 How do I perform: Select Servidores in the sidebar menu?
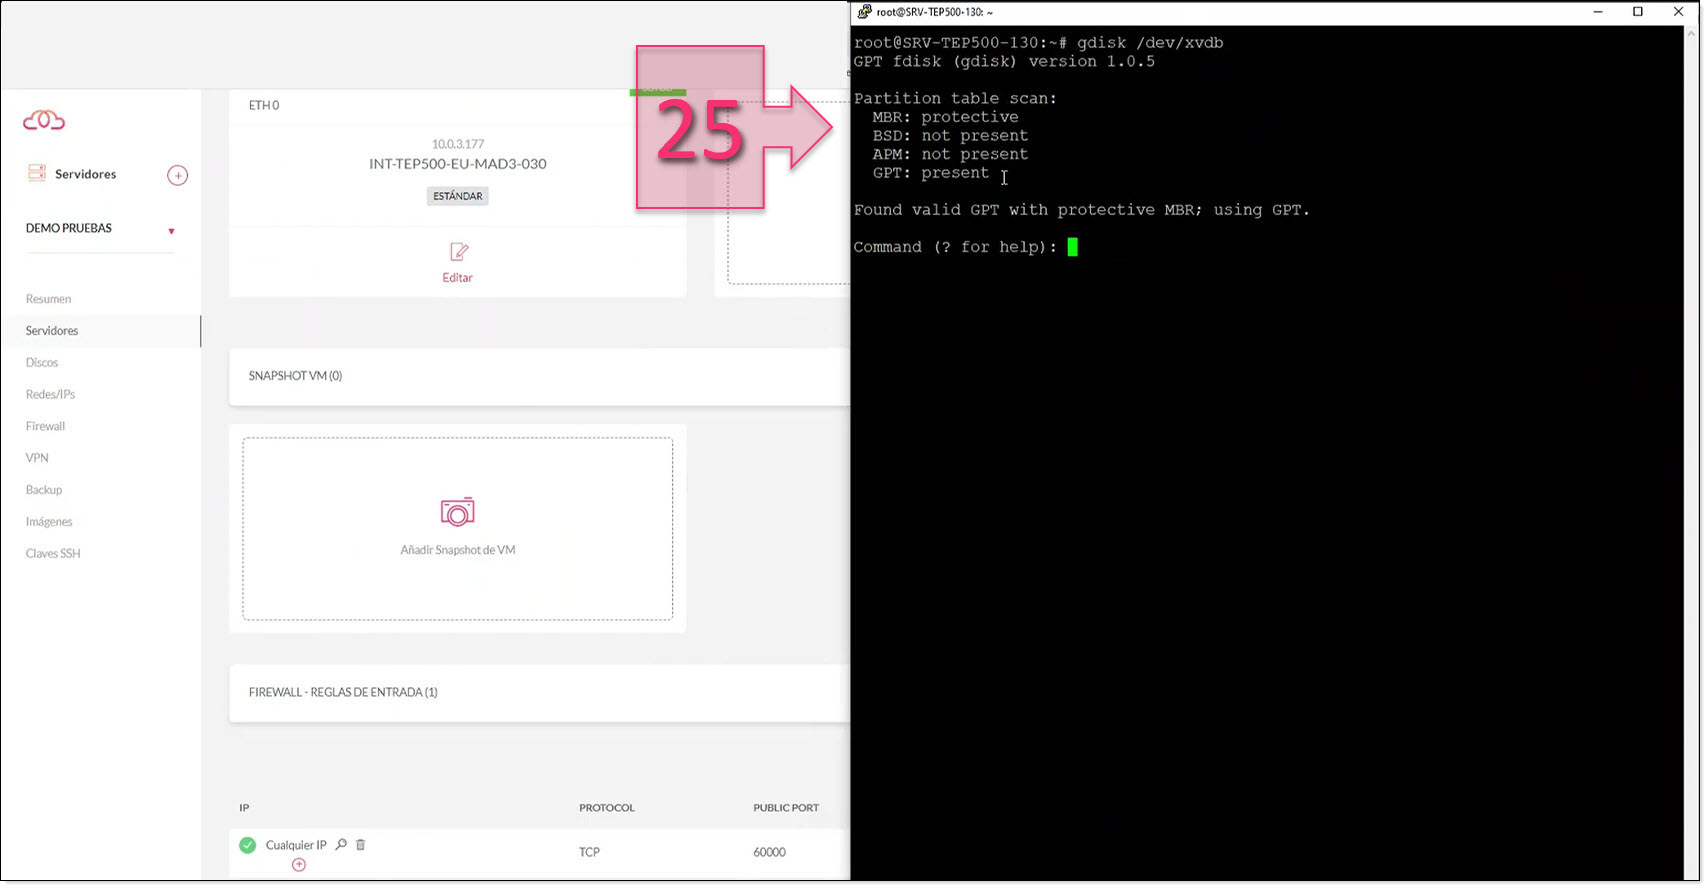click(x=52, y=331)
